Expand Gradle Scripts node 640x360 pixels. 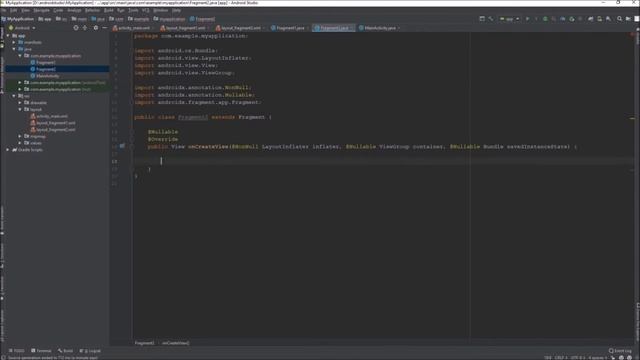[8, 150]
